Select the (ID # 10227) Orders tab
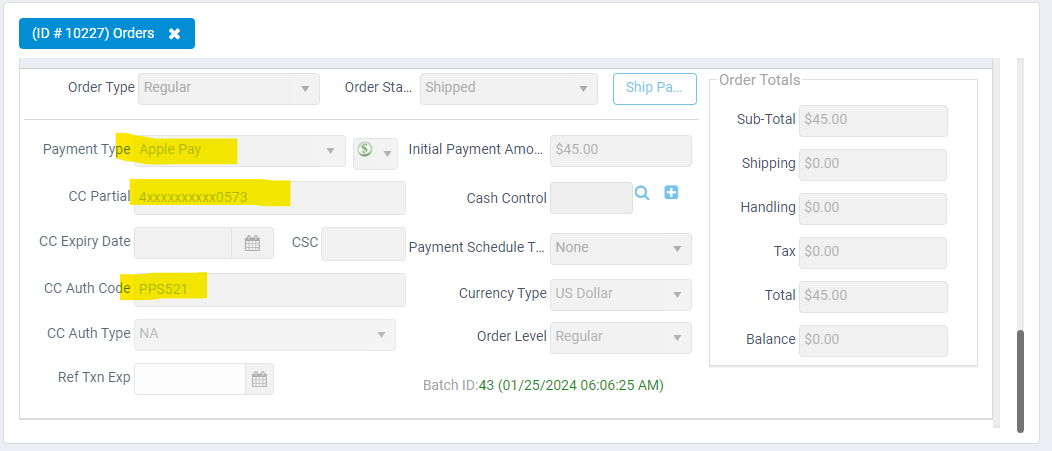This screenshot has width=1052, height=451. [93, 34]
